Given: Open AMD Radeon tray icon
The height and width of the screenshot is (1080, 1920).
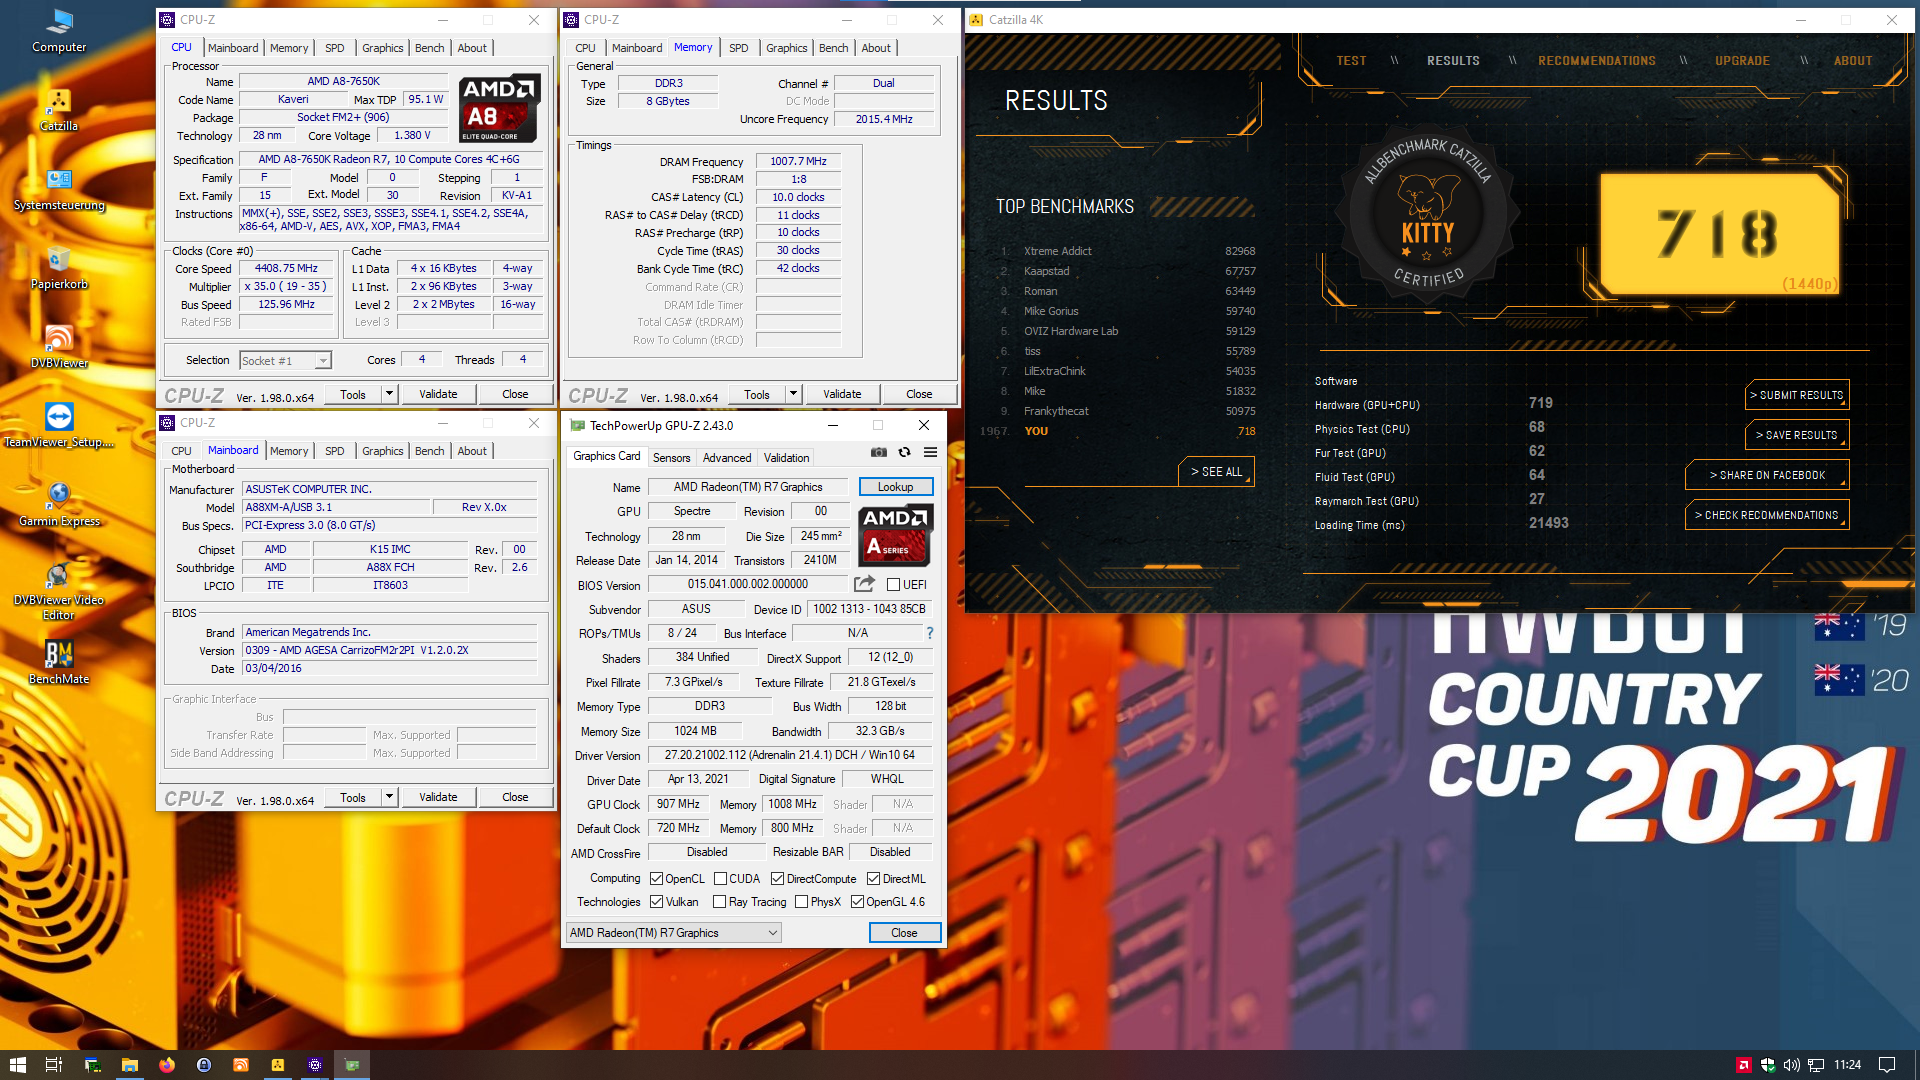Looking at the screenshot, I should tap(1743, 1065).
